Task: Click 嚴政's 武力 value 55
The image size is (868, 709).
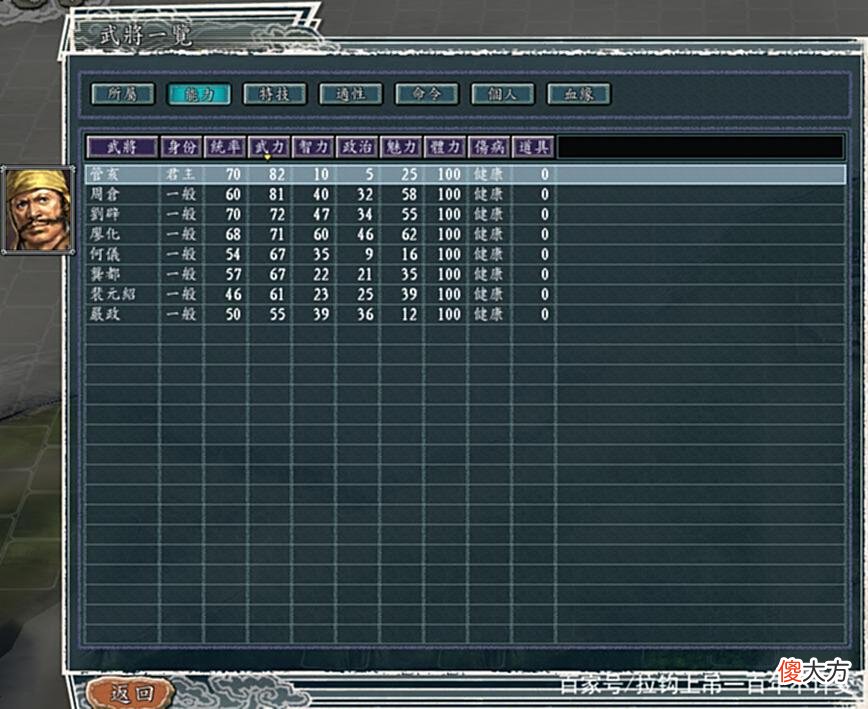Action: click(x=277, y=314)
